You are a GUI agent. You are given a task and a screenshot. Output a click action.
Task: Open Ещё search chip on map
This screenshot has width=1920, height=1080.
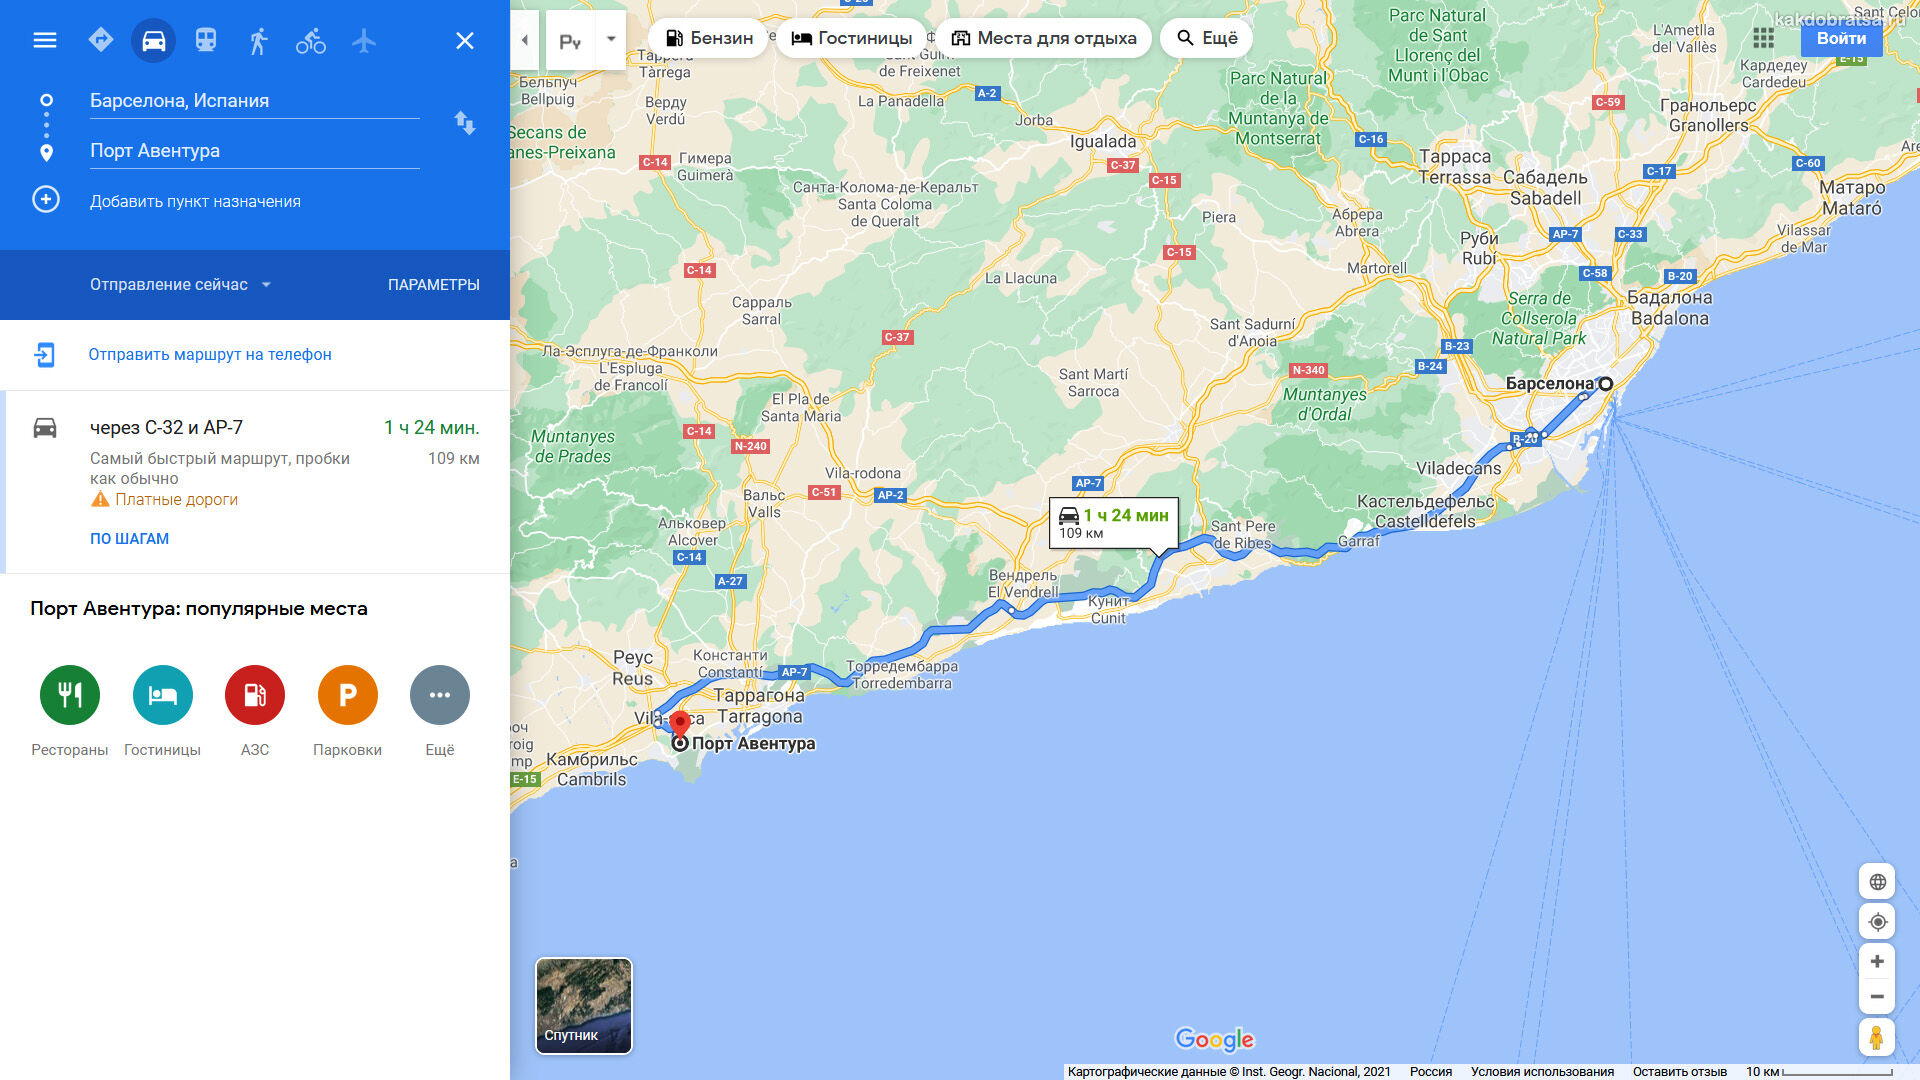pos(1207,38)
